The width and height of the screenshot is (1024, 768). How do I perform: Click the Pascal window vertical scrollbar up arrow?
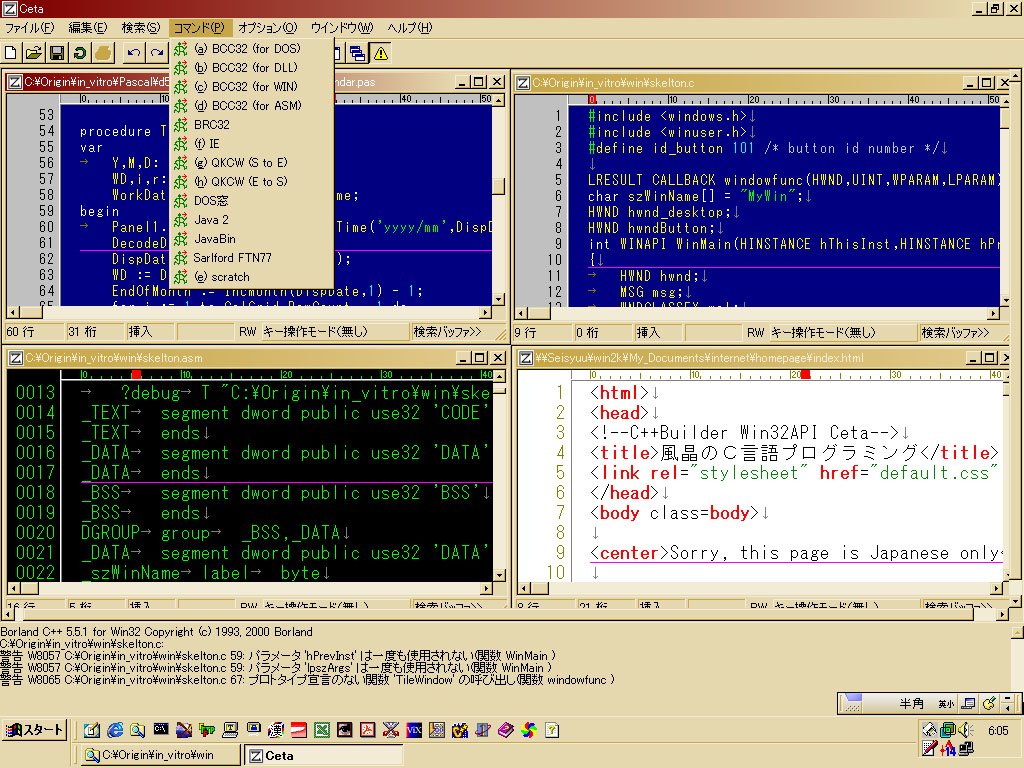click(x=498, y=102)
